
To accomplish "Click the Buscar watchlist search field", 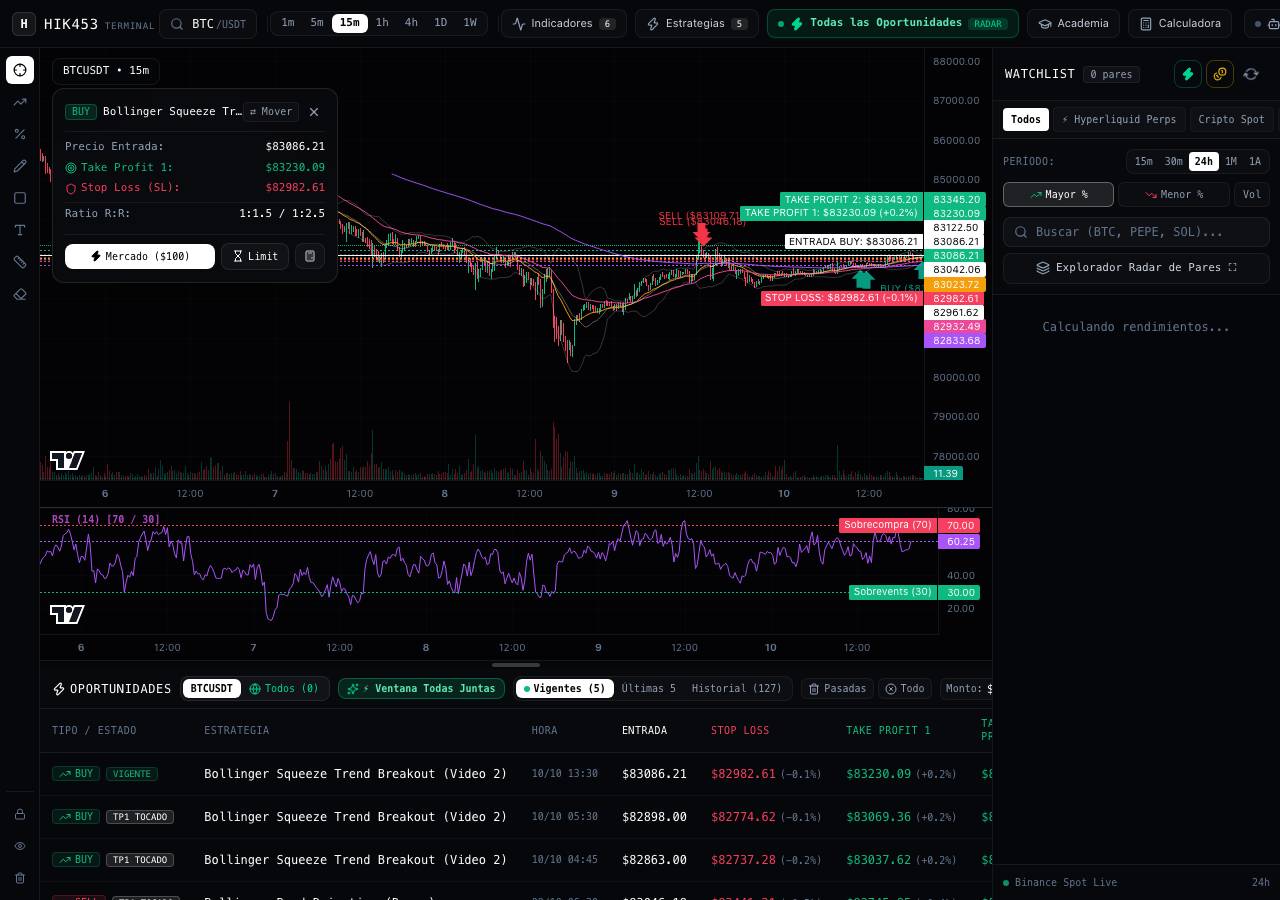I will tap(1136, 232).
